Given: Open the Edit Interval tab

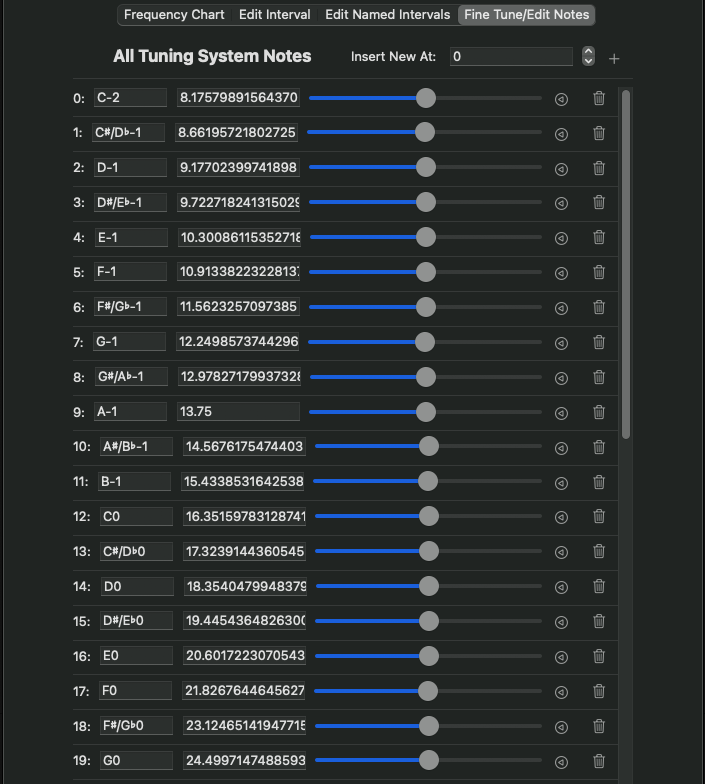Looking at the screenshot, I should pos(275,15).
